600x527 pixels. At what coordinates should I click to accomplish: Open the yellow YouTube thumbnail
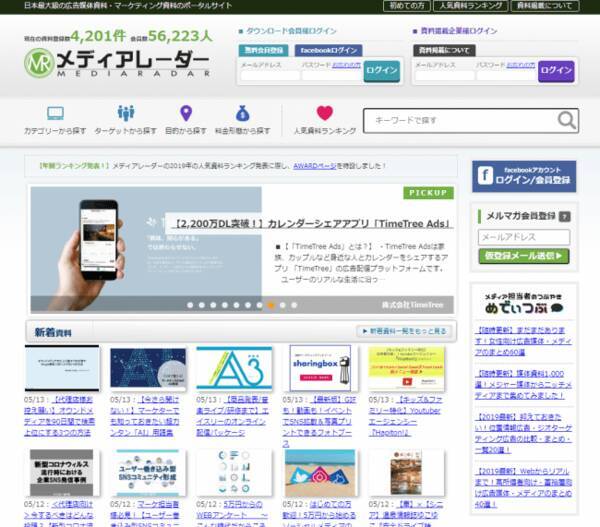tap(407, 368)
